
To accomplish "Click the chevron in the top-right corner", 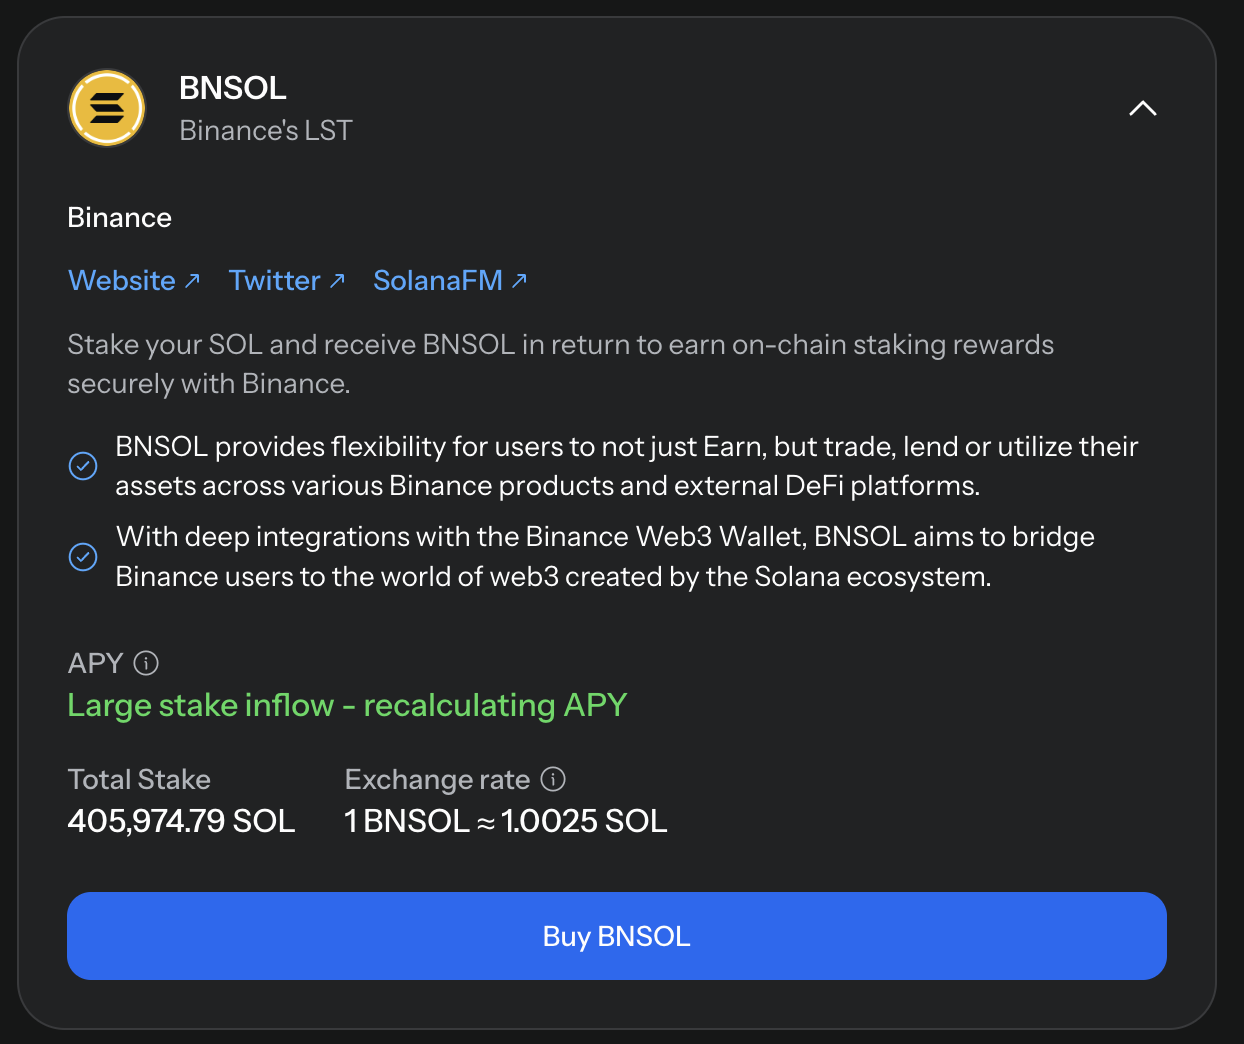I will (x=1142, y=108).
